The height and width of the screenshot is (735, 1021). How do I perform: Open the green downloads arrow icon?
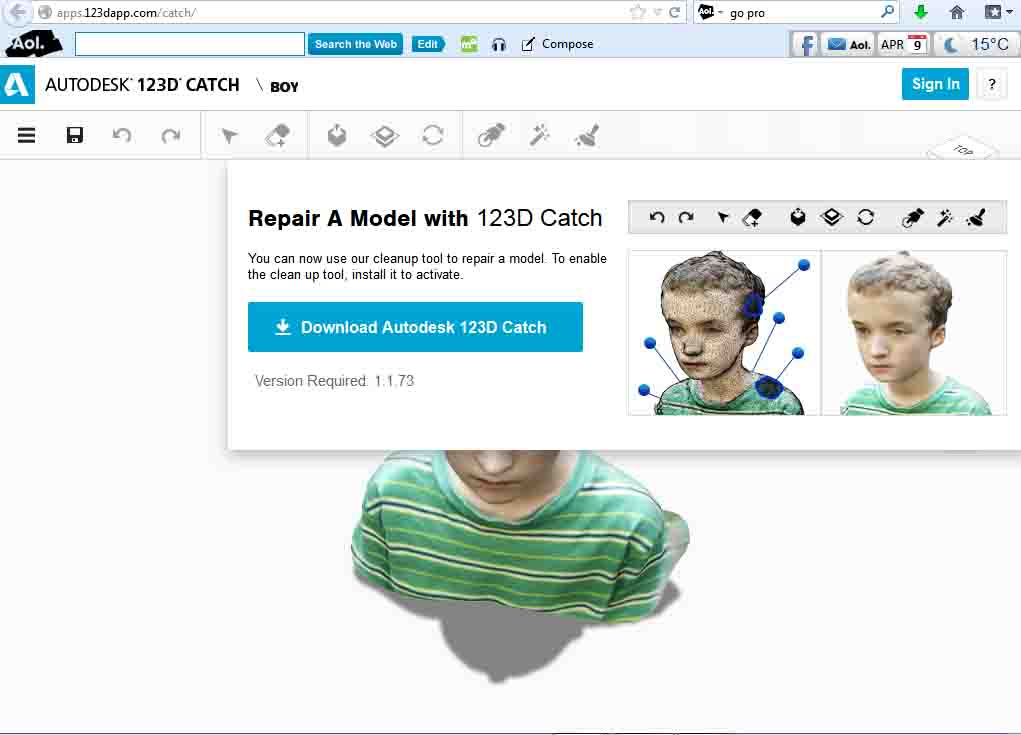point(921,12)
